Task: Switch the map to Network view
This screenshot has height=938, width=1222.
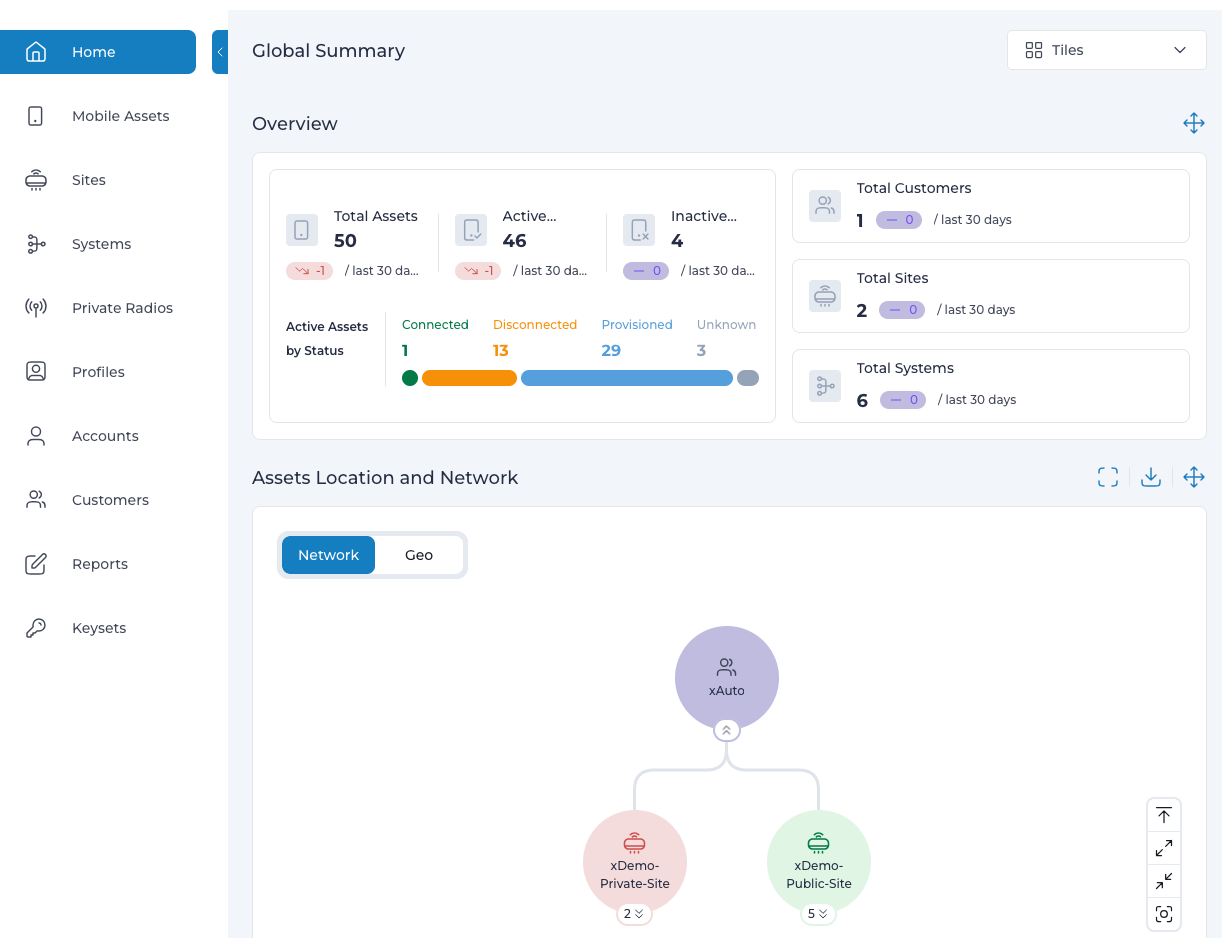Action: click(x=328, y=555)
